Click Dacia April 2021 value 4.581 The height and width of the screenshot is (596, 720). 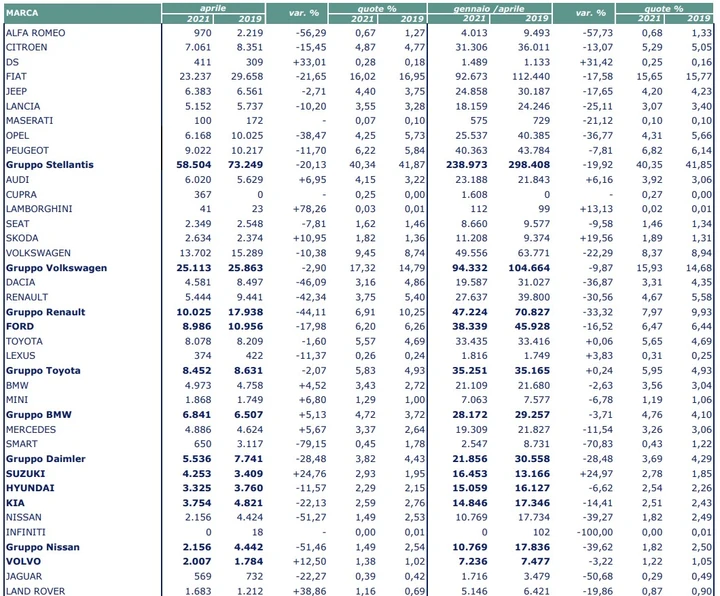(x=198, y=282)
